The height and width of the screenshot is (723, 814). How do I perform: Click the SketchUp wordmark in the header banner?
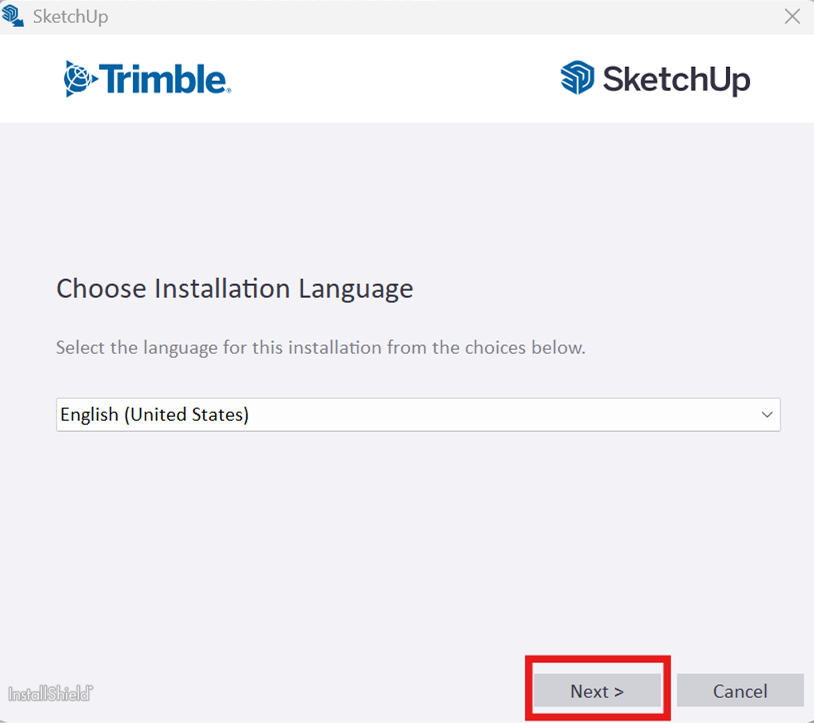click(x=675, y=79)
